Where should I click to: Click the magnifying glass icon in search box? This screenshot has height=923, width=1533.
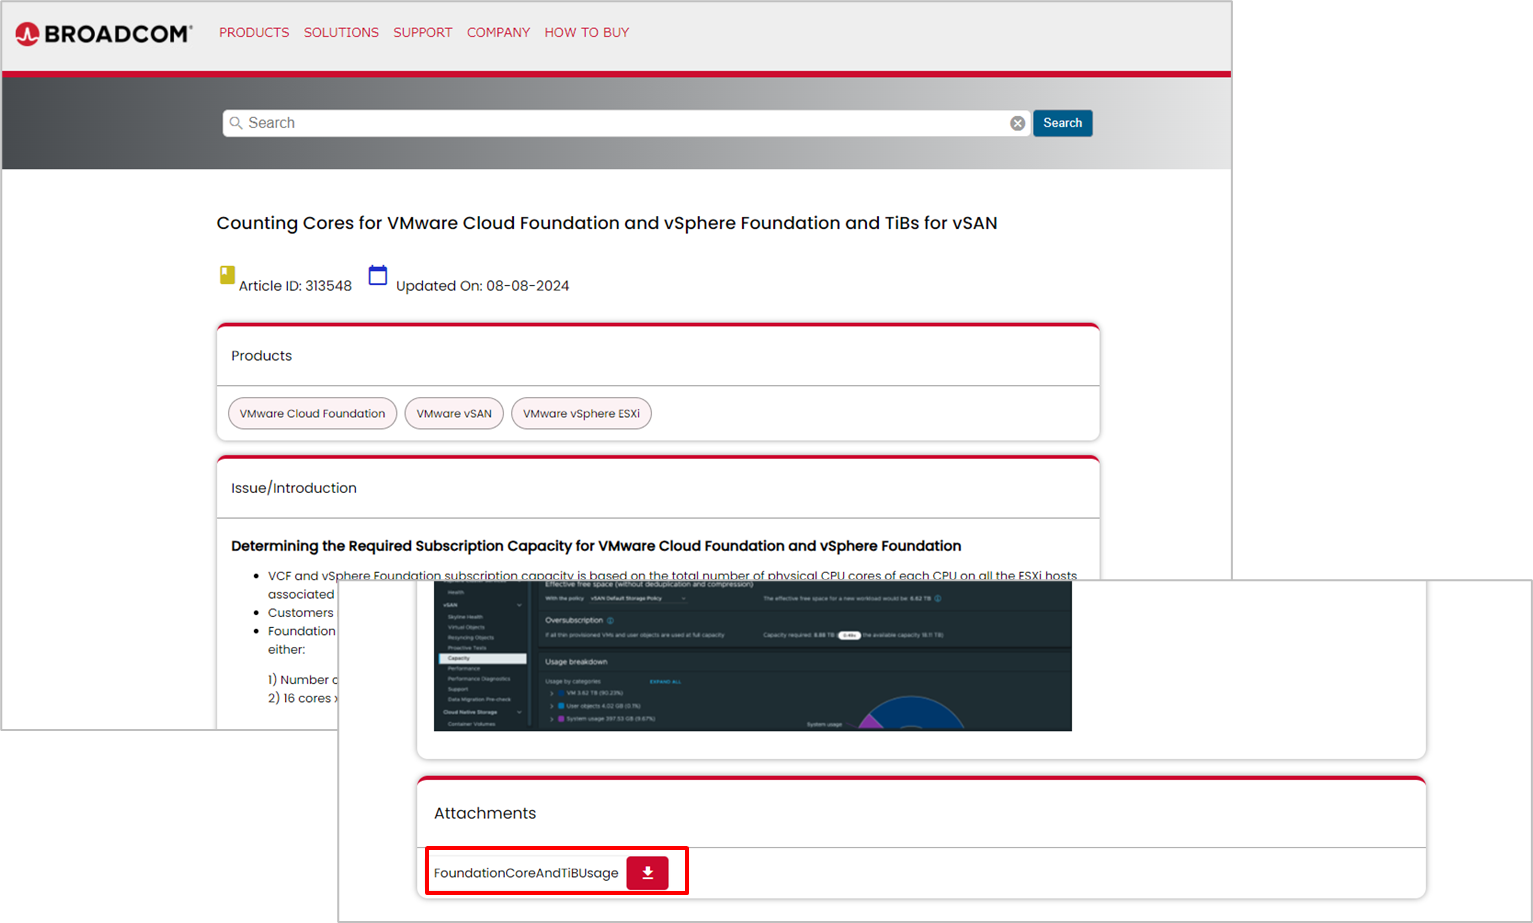point(236,123)
